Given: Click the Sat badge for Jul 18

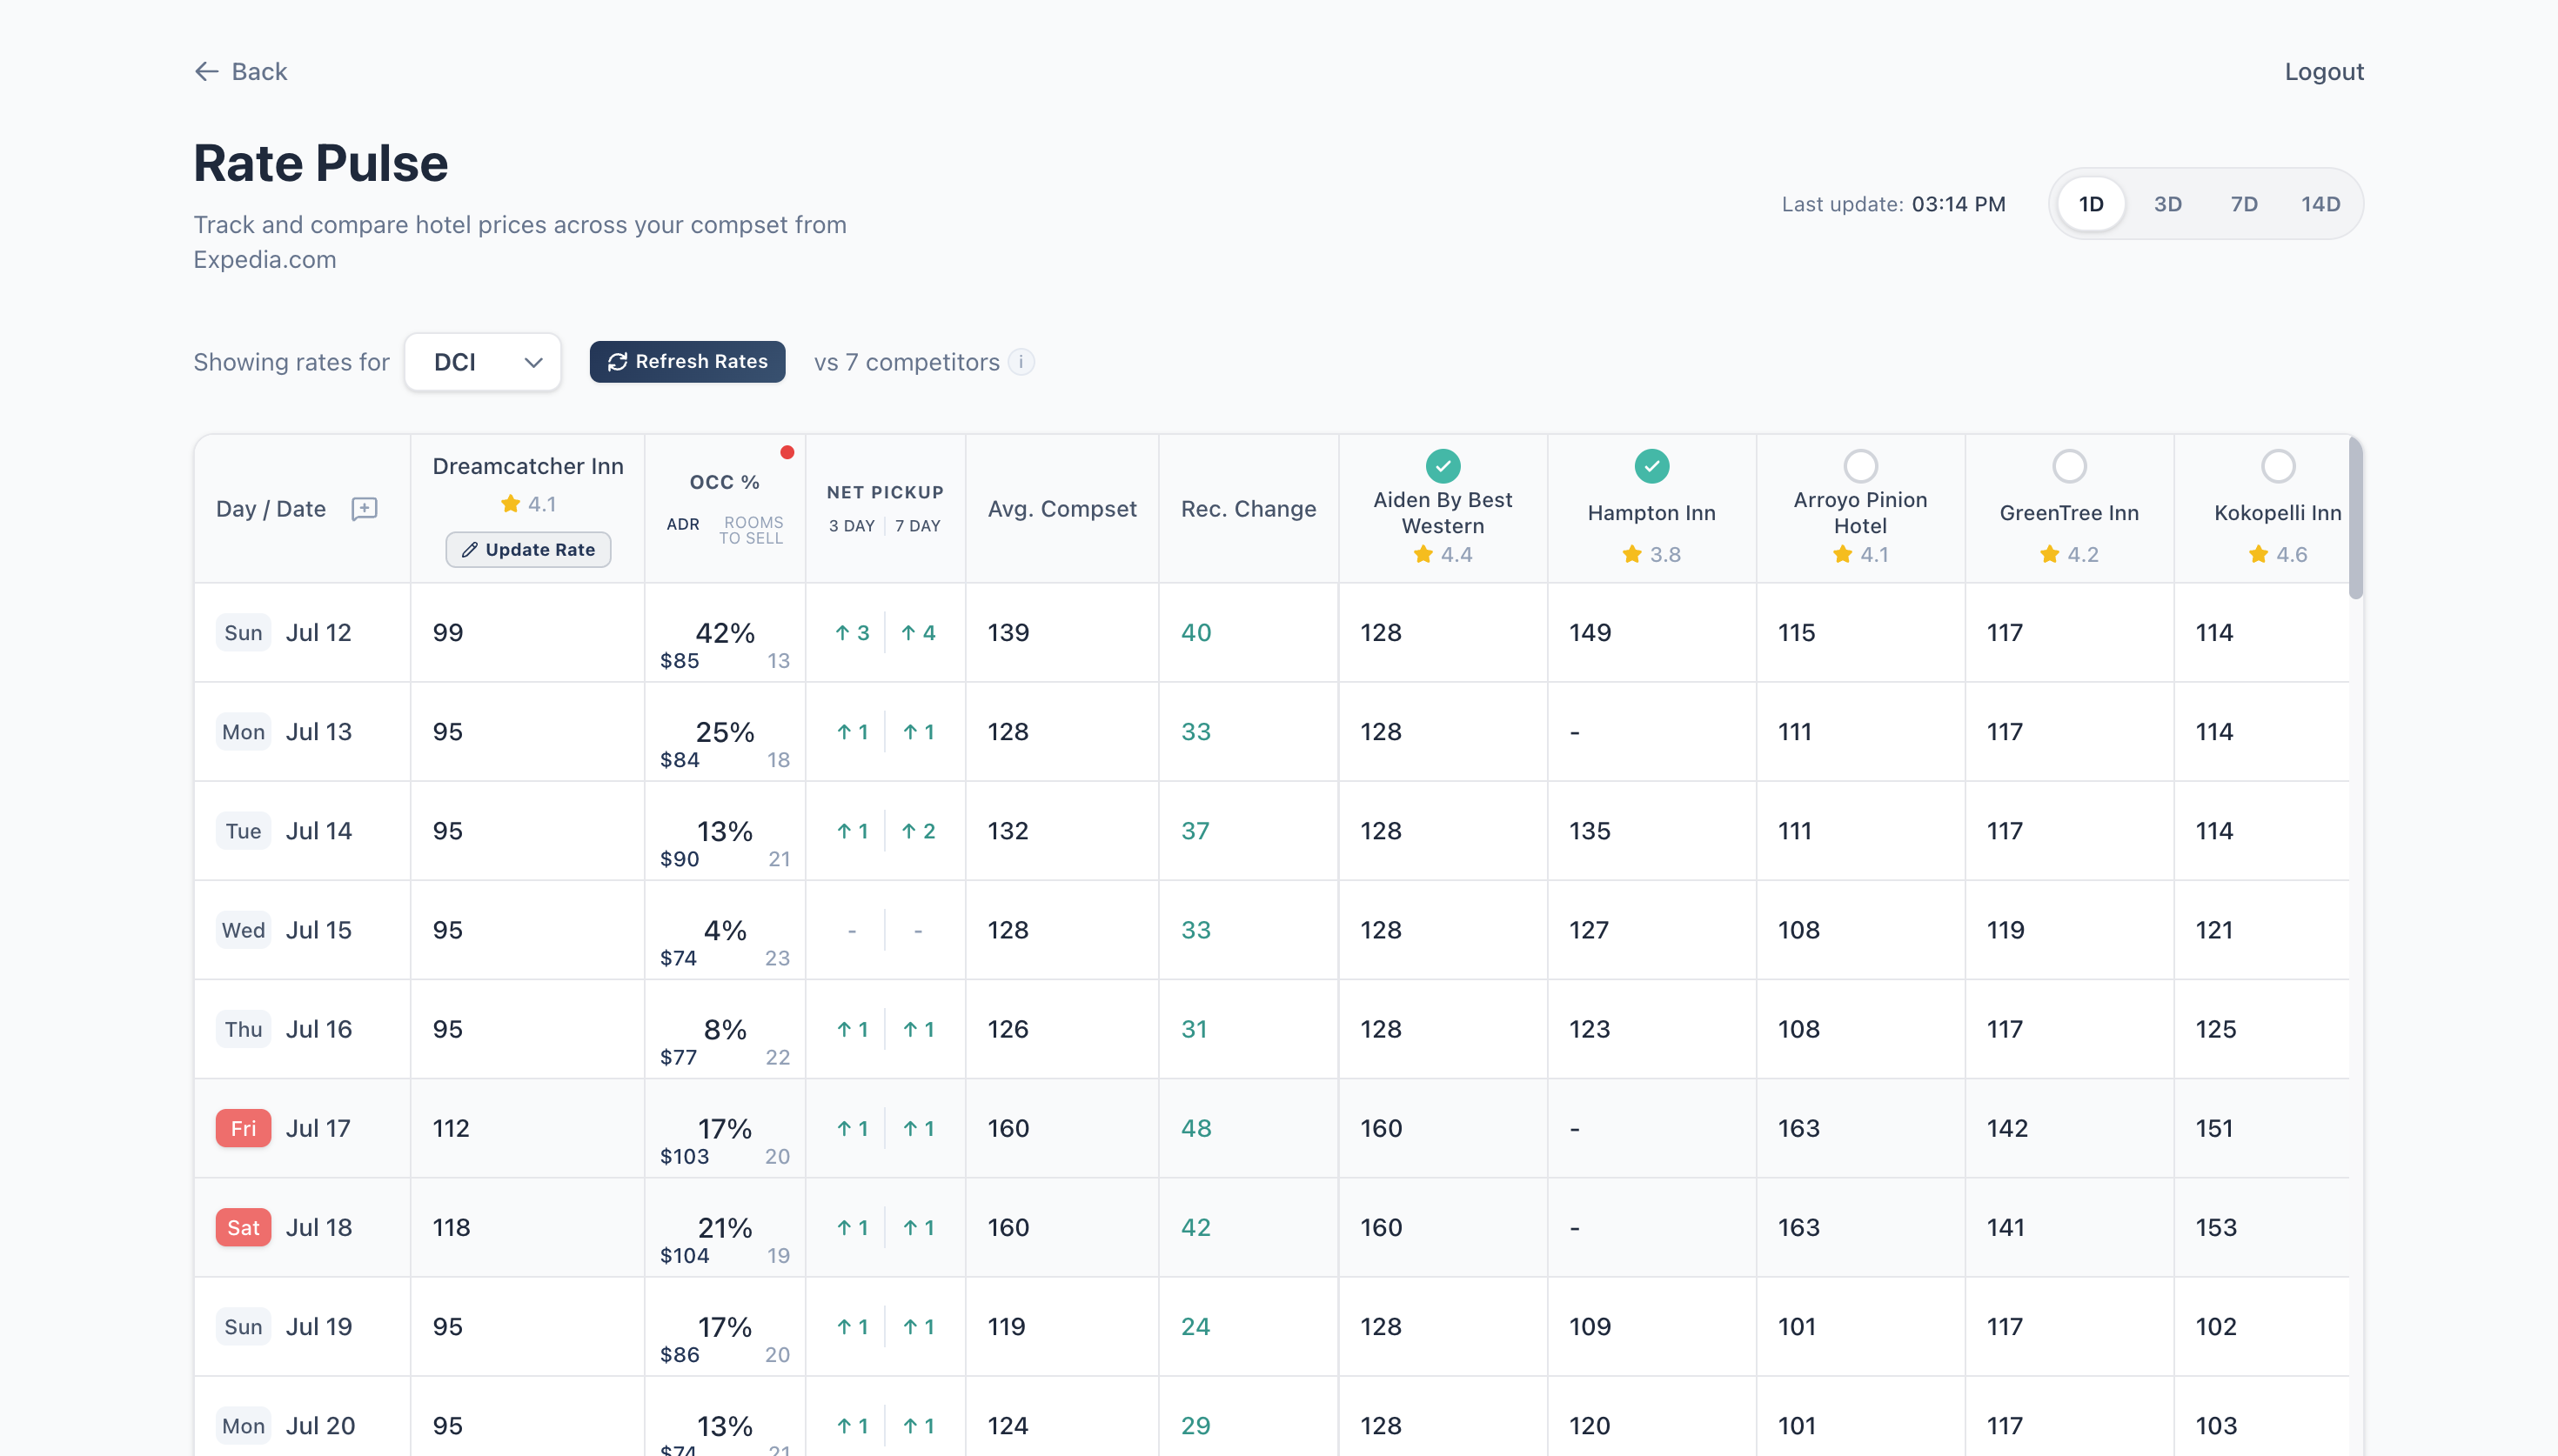Looking at the screenshot, I should [243, 1228].
